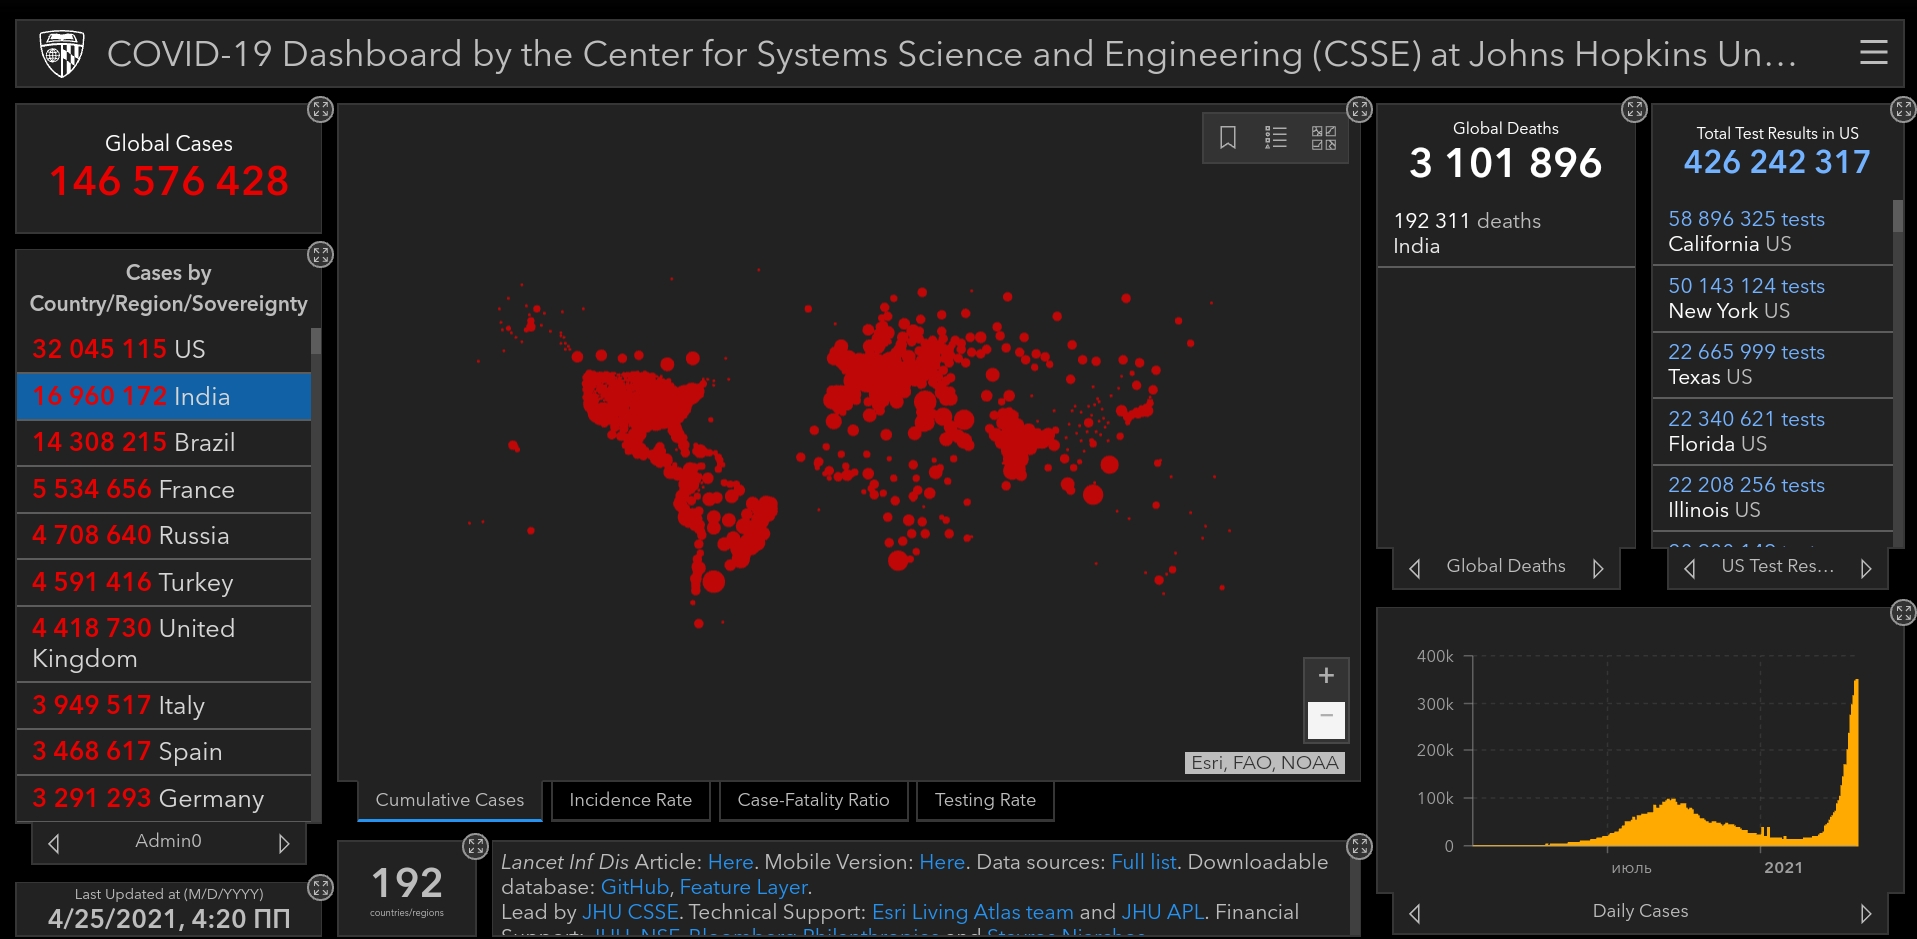The image size is (1917, 939).
Task: Show previous Global Deaths view
Action: click(1415, 568)
